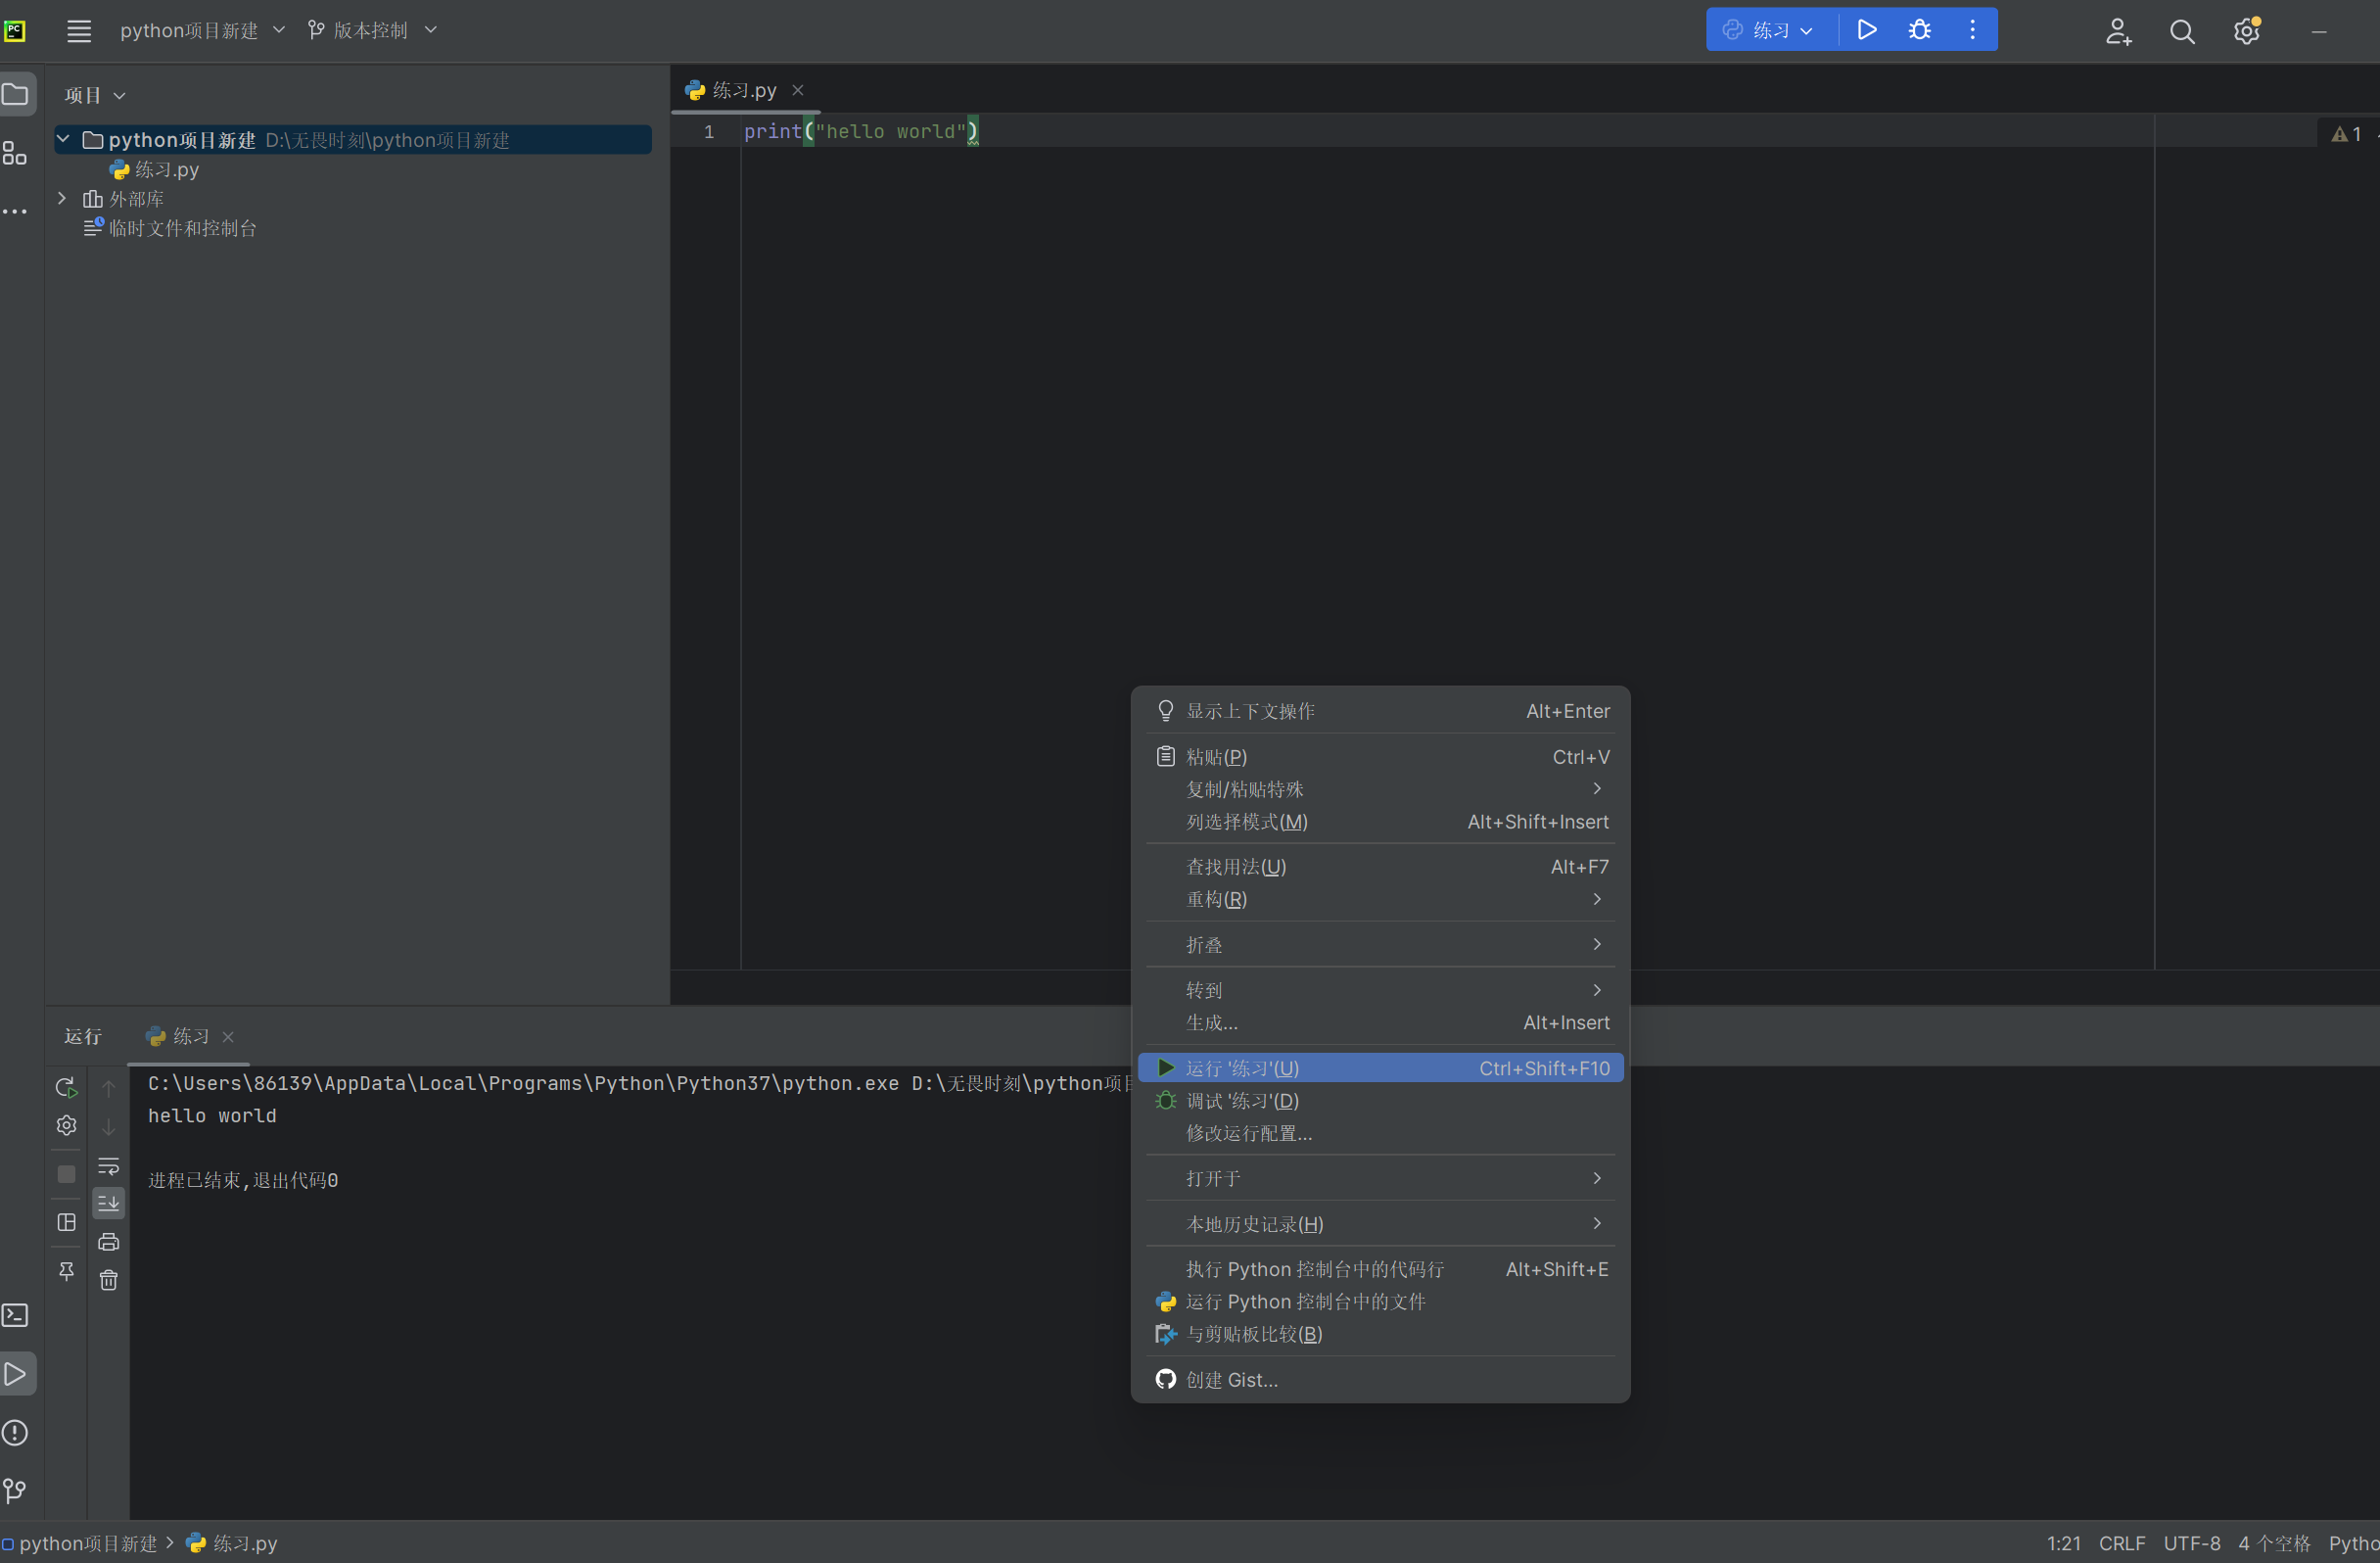The width and height of the screenshot is (2380, 1563).
Task: Click the UTF-8 encoding in the status bar
Action: [2191, 1543]
